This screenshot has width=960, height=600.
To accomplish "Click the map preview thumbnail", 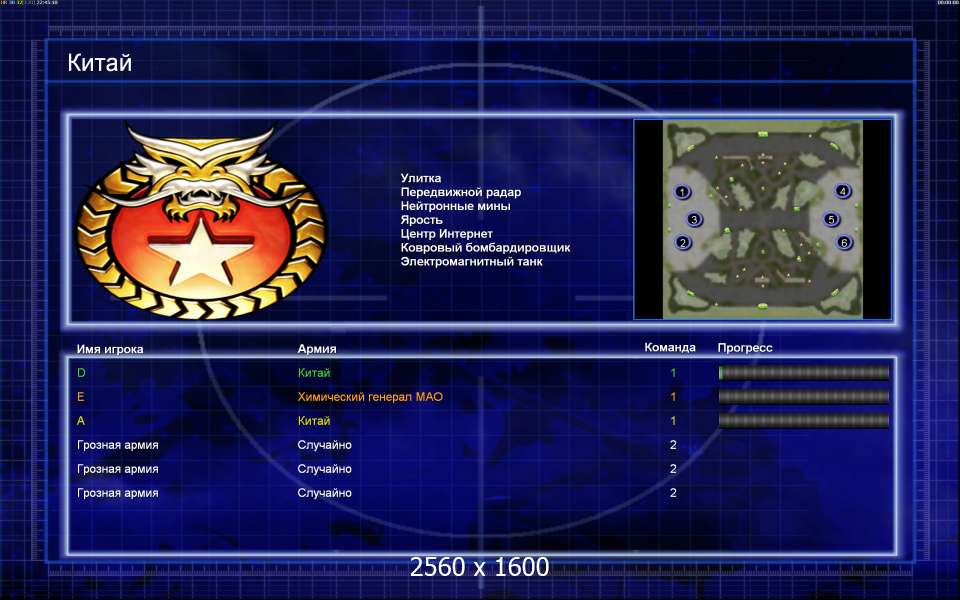I will coord(762,219).
